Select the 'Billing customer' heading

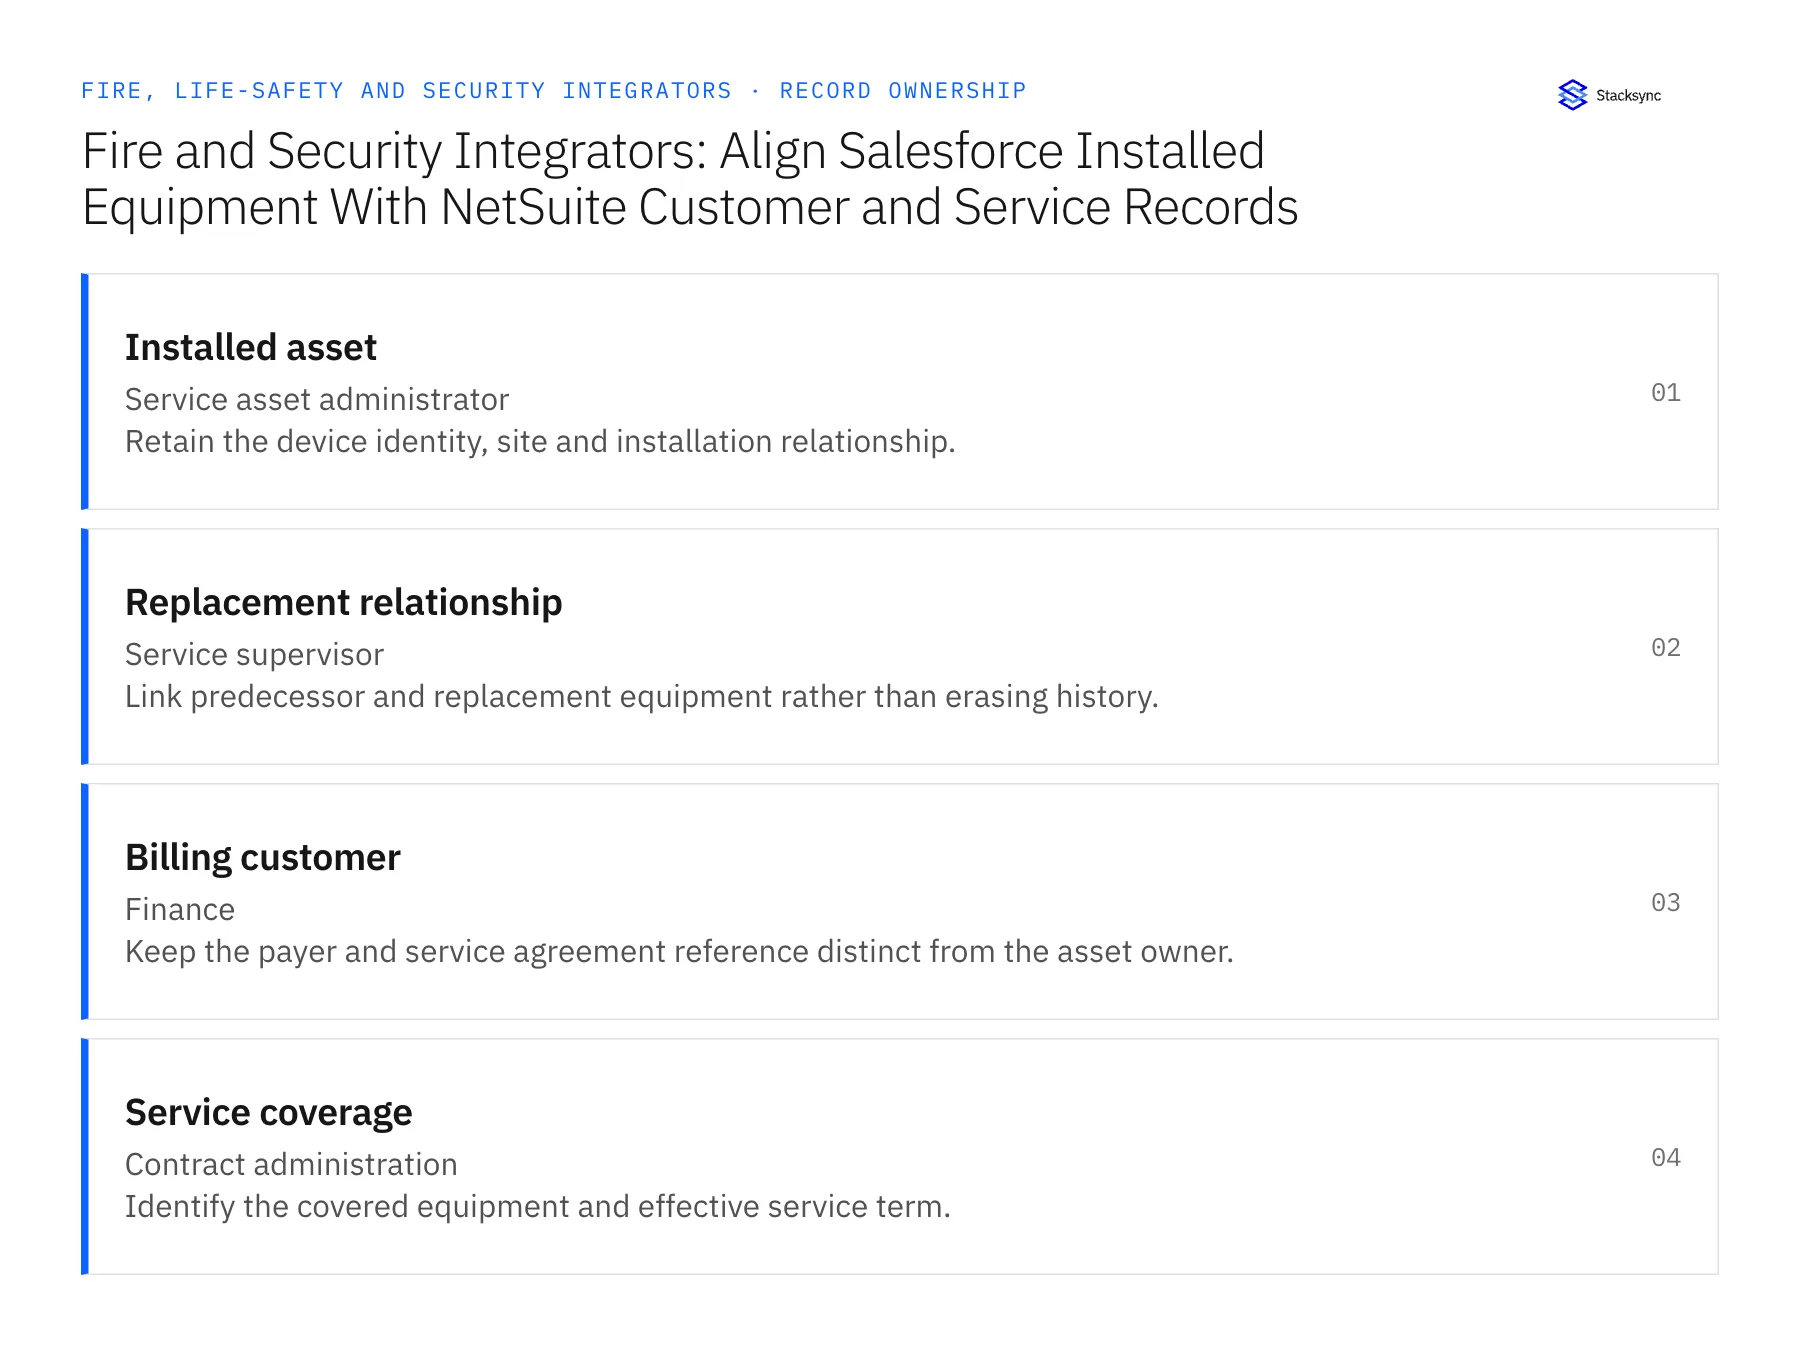[263, 857]
